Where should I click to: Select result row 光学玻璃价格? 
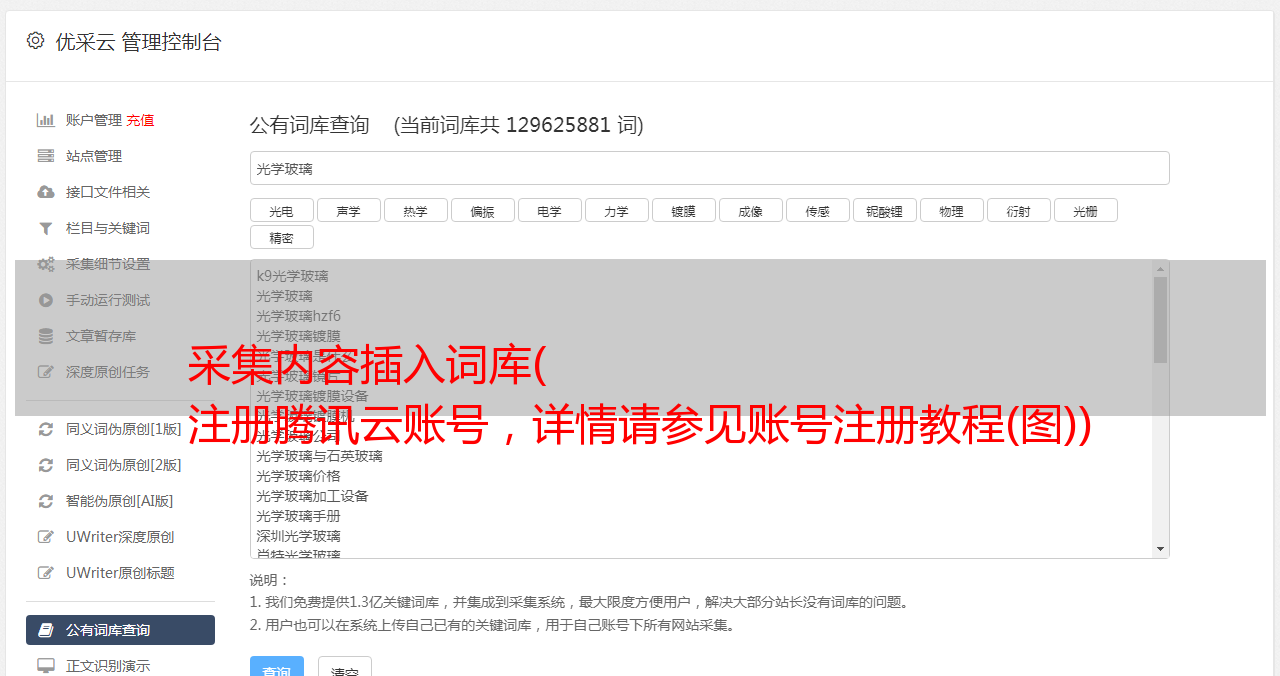click(298, 476)
